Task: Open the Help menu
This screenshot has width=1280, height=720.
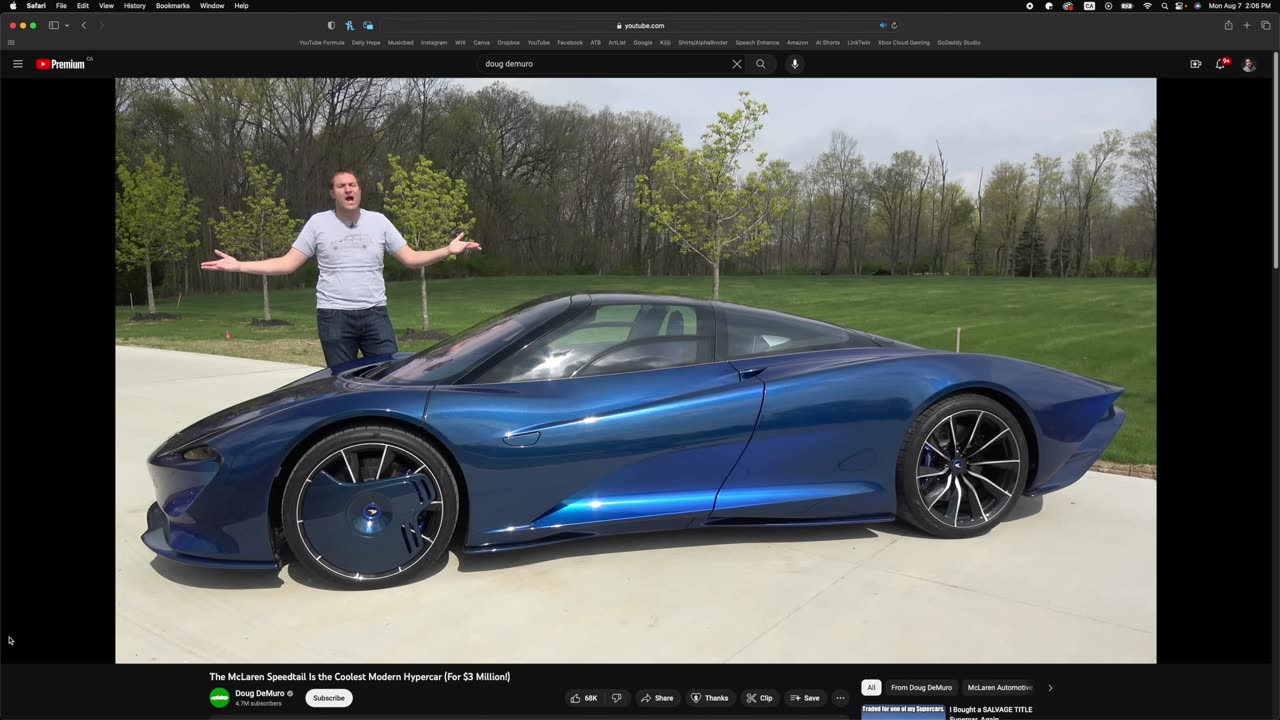Action: click(241, 6)
